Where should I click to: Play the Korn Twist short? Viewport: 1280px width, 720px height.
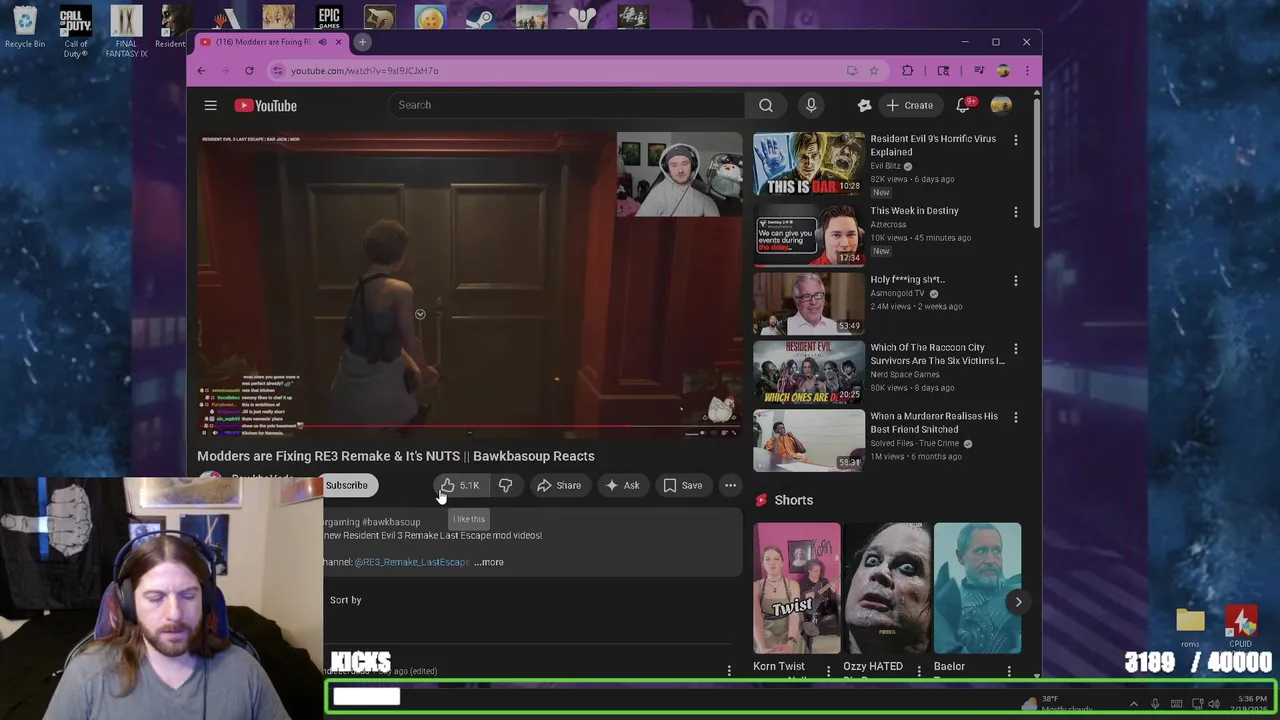pyautogui.click(x=797, y=588)
